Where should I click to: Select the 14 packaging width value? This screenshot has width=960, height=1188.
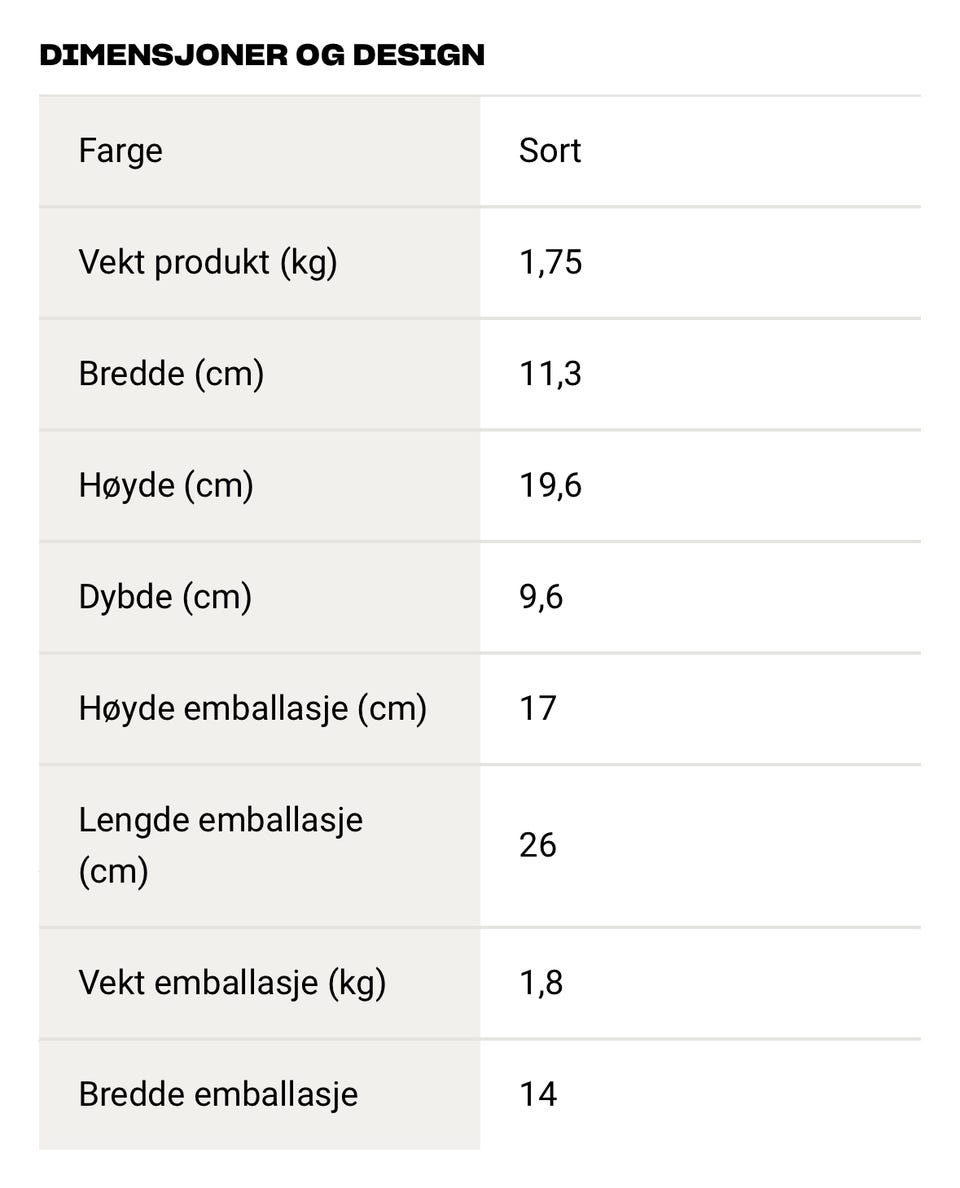tap(537, 1094)
